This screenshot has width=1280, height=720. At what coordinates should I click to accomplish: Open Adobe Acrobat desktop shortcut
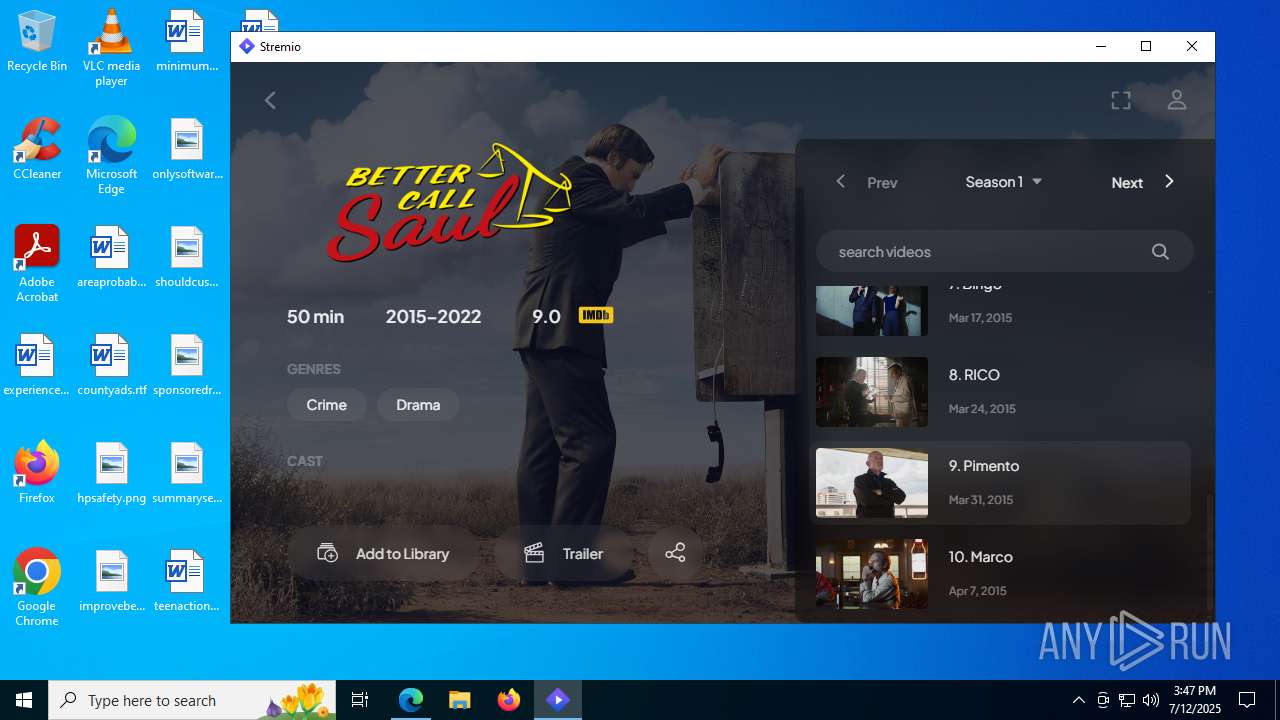pos(37,263)
